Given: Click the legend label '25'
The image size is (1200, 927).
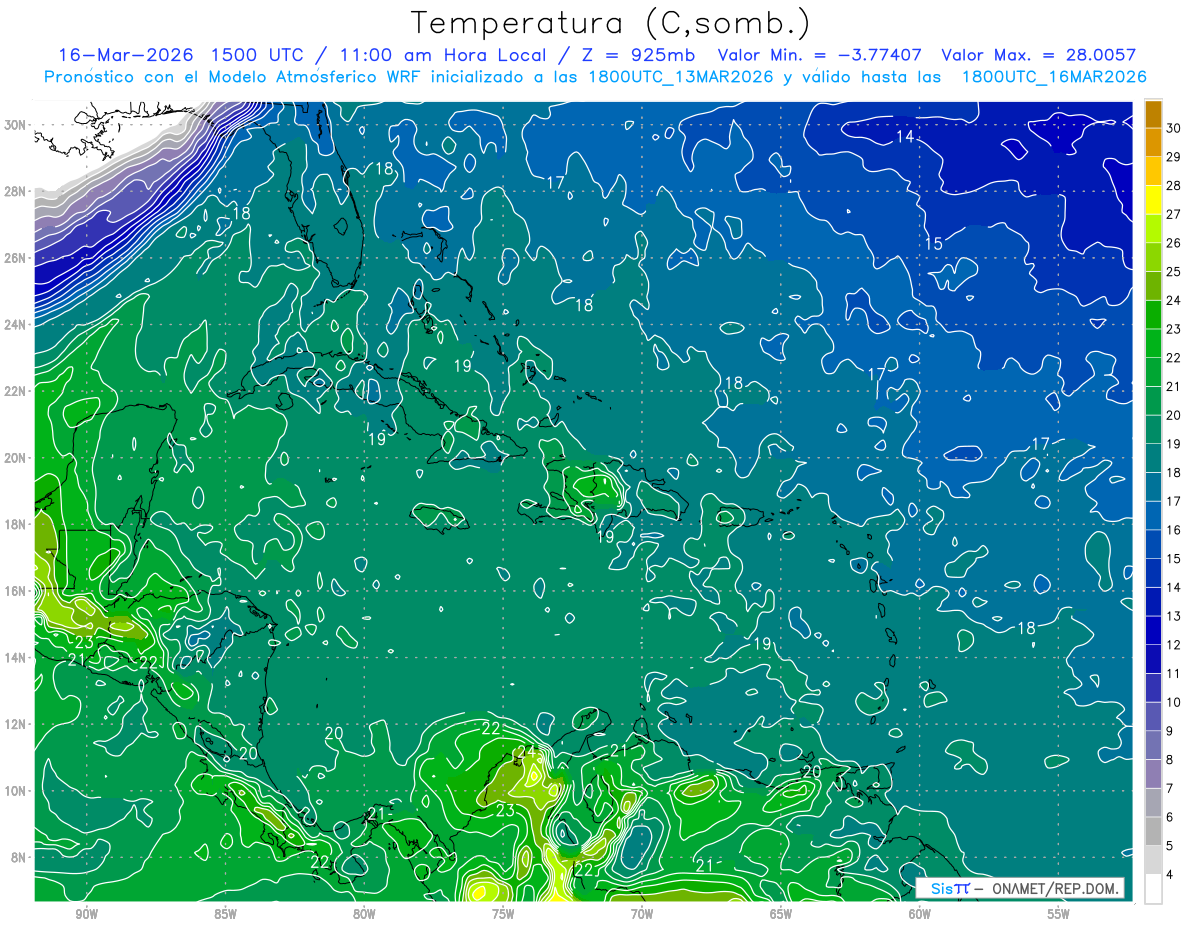Looking at the screenshot, I should 1174,272.
